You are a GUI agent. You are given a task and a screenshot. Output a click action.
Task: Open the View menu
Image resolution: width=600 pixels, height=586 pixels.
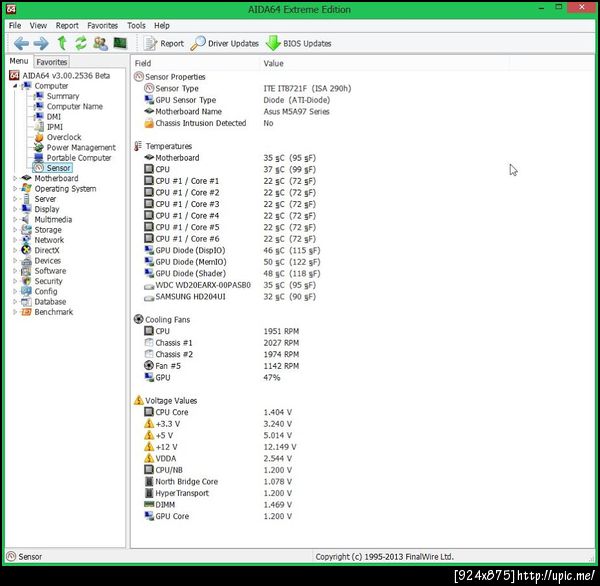38,26
